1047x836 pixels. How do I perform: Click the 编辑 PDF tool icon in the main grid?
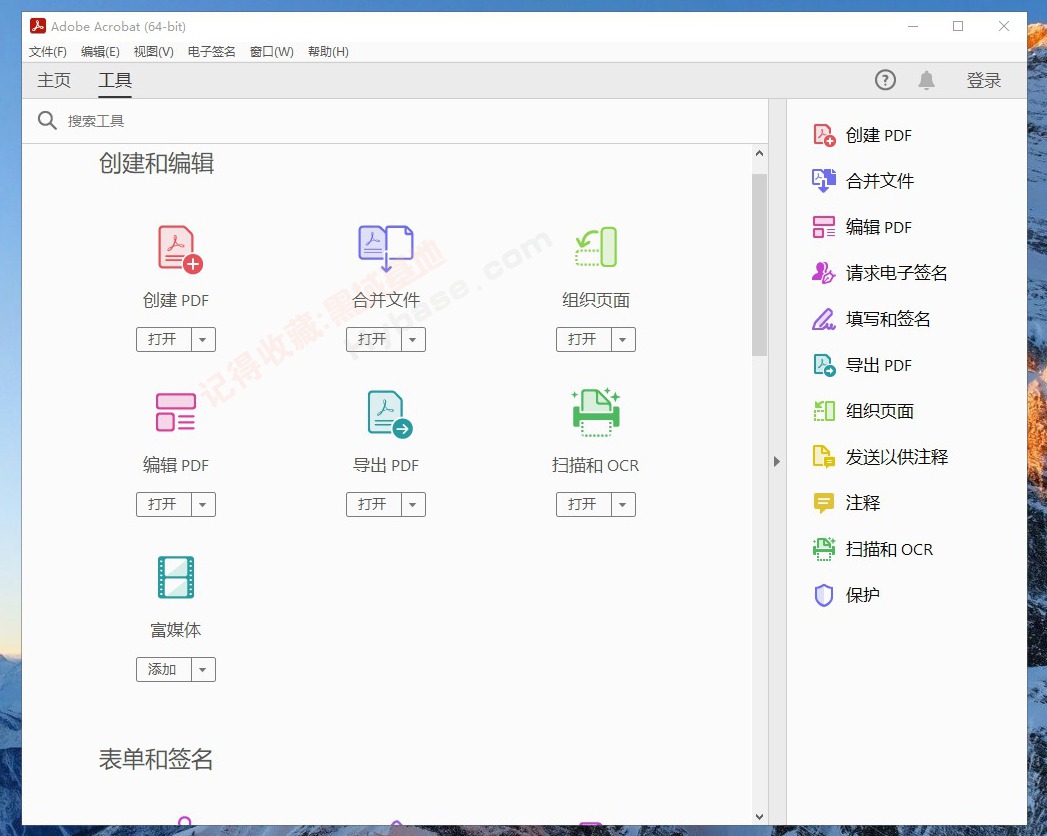tap(176, 412)
